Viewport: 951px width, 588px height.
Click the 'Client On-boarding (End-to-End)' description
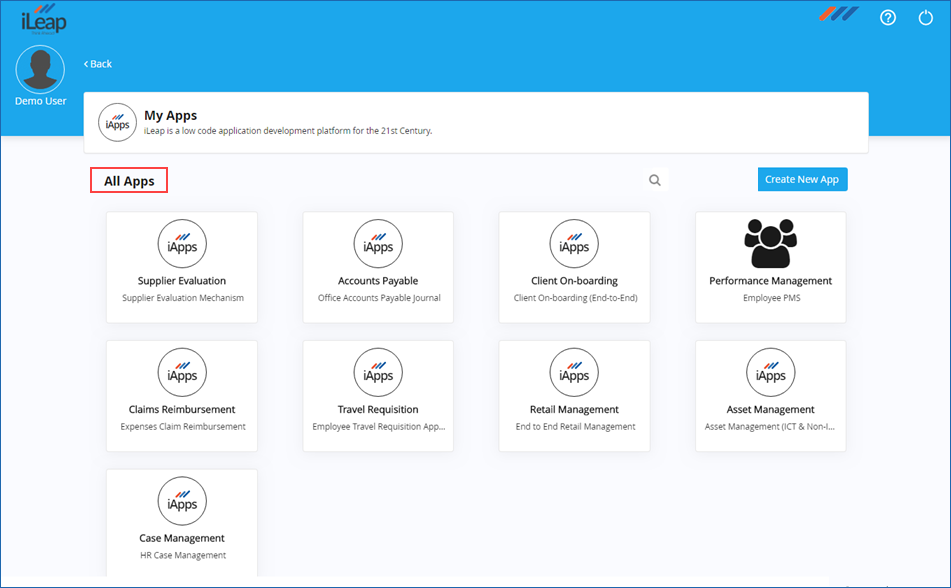pos(576,298)
